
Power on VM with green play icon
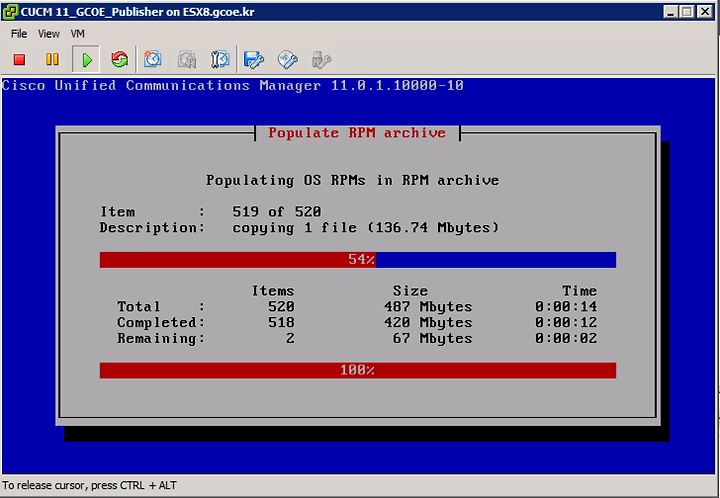pyautogui.click(x=86, y=59)
